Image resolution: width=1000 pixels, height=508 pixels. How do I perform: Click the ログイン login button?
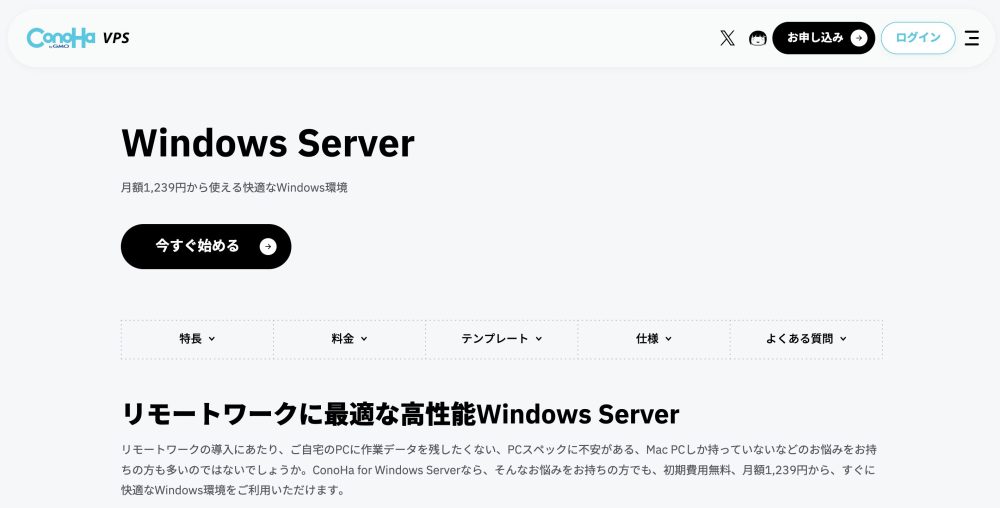(918, 38)
